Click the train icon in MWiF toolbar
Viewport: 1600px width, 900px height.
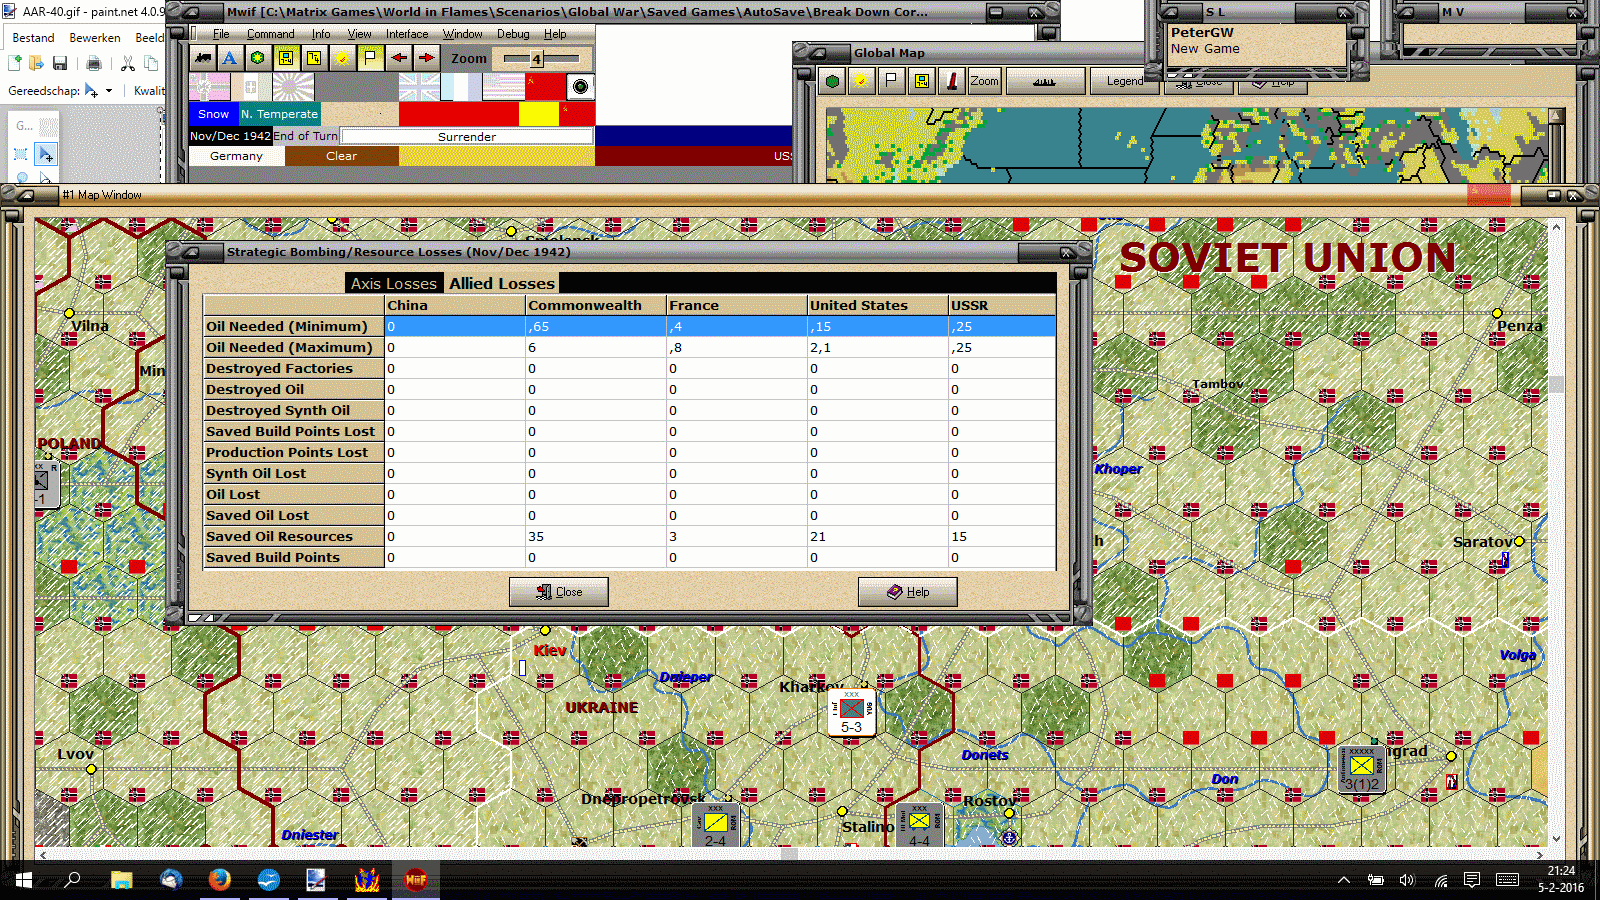pos(203,58)
